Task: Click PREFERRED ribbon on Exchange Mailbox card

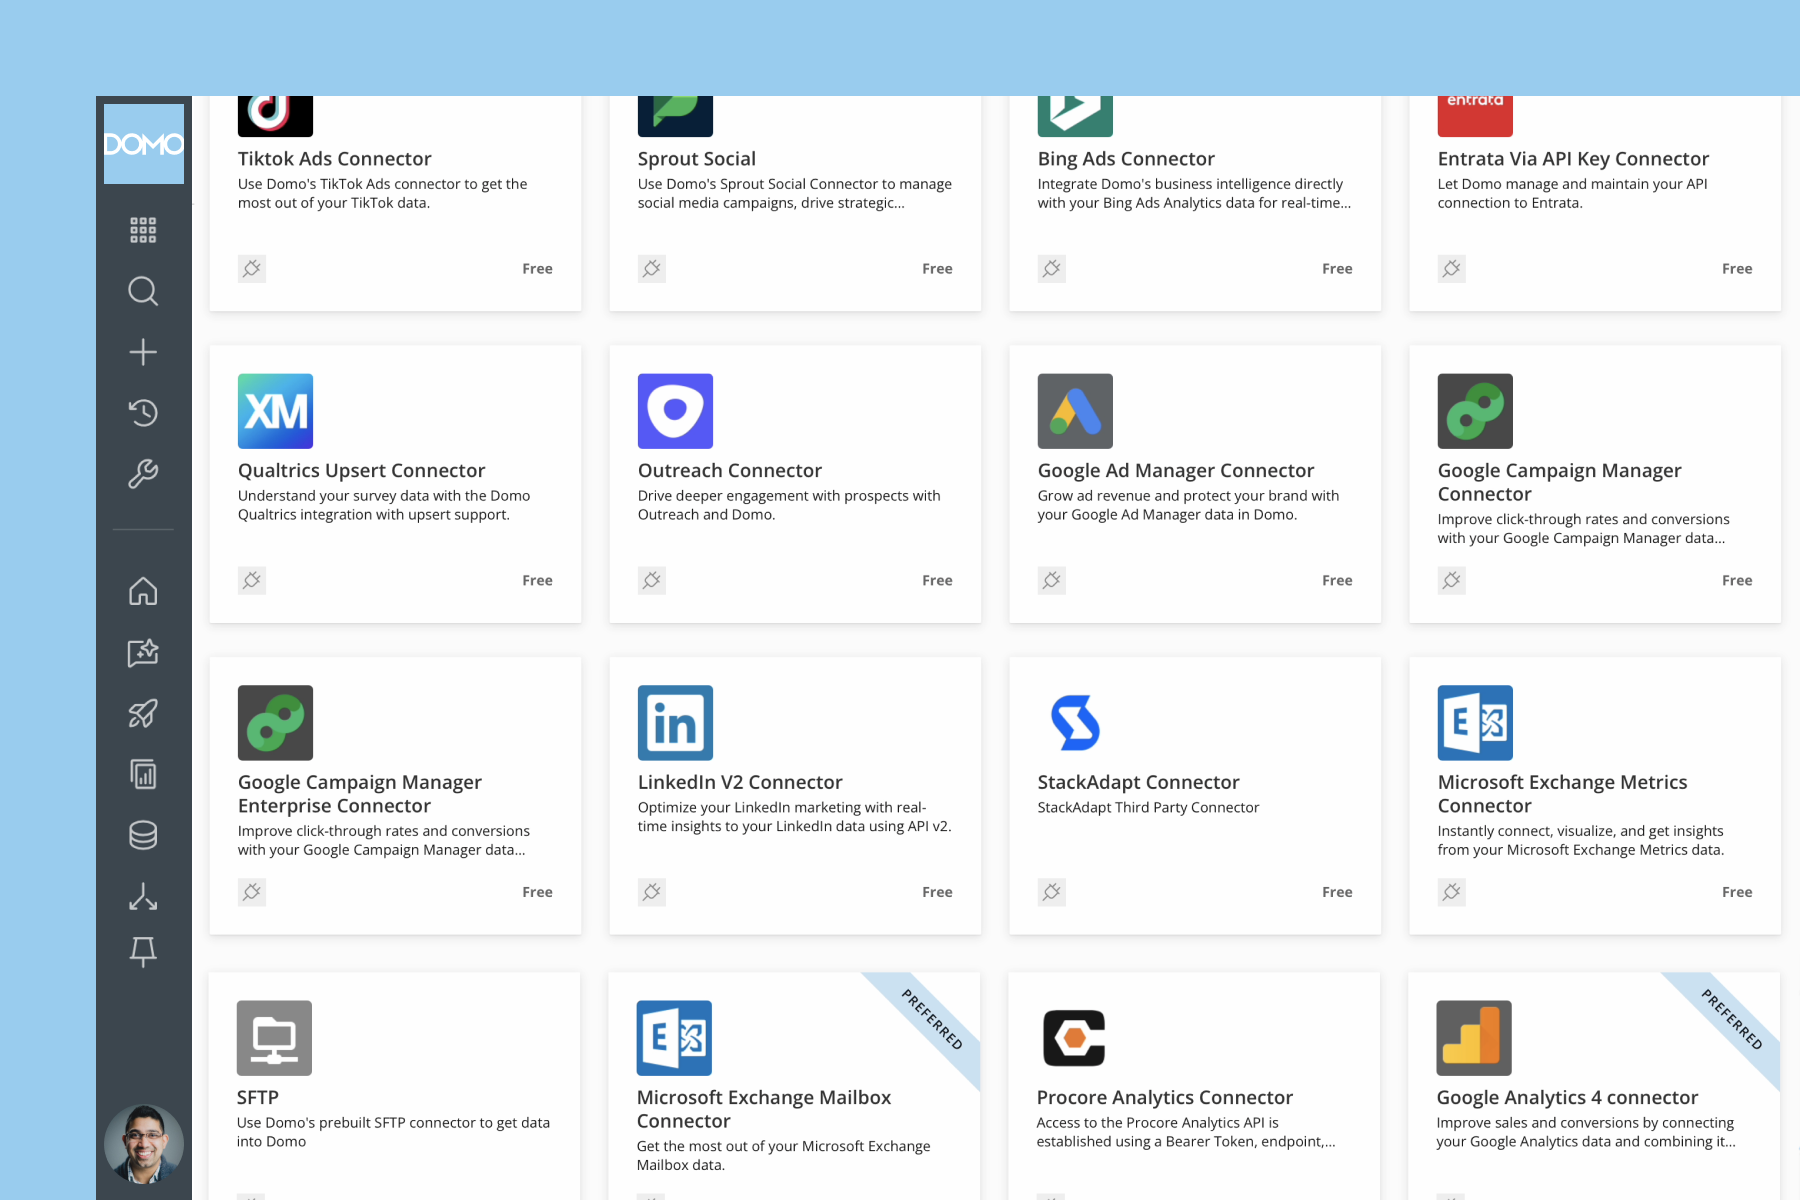Action: point(932,1020)
